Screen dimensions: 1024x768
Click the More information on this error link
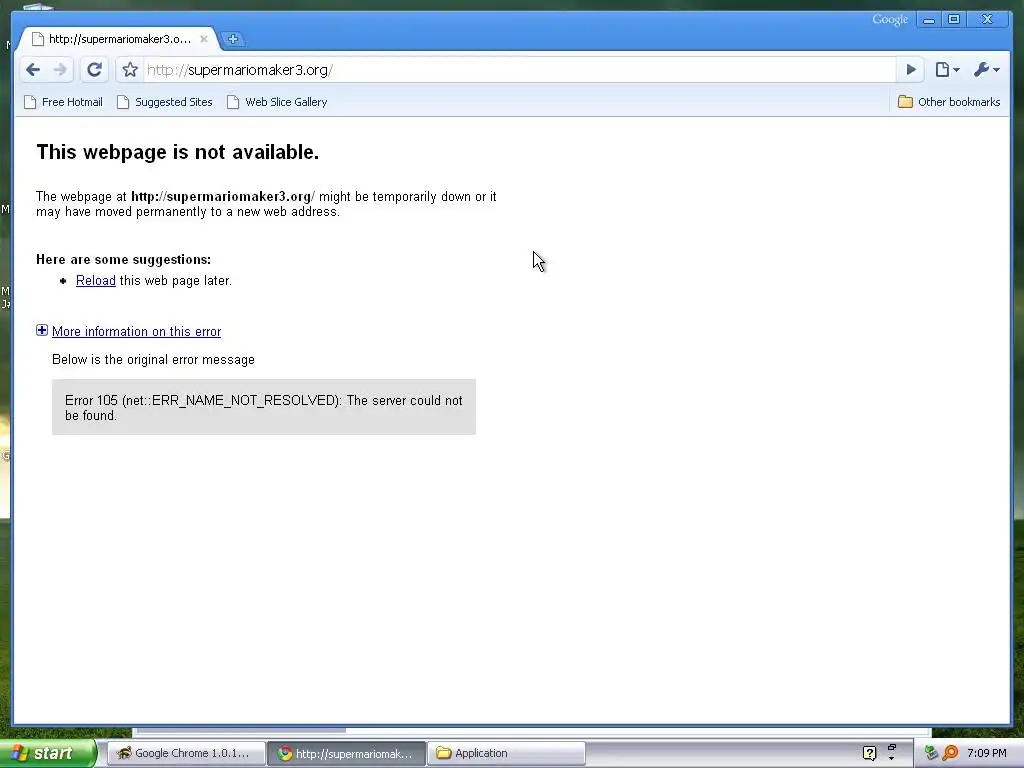(136, 332)
